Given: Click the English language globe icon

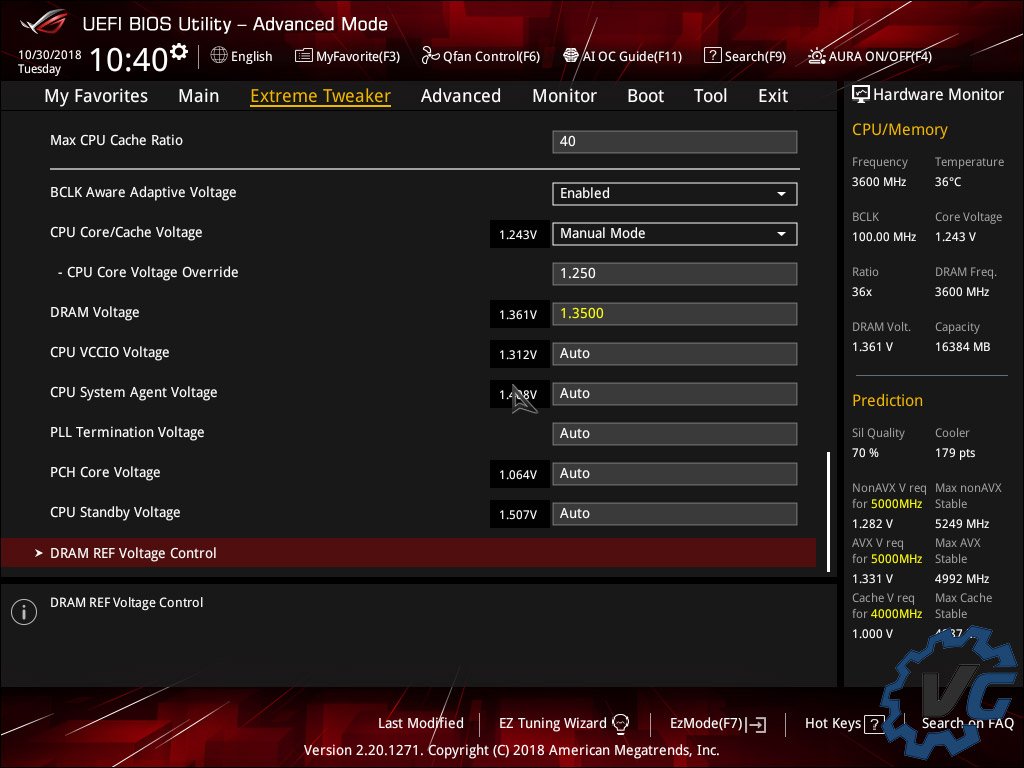Looking at the screenshot, I should (219, 56).
